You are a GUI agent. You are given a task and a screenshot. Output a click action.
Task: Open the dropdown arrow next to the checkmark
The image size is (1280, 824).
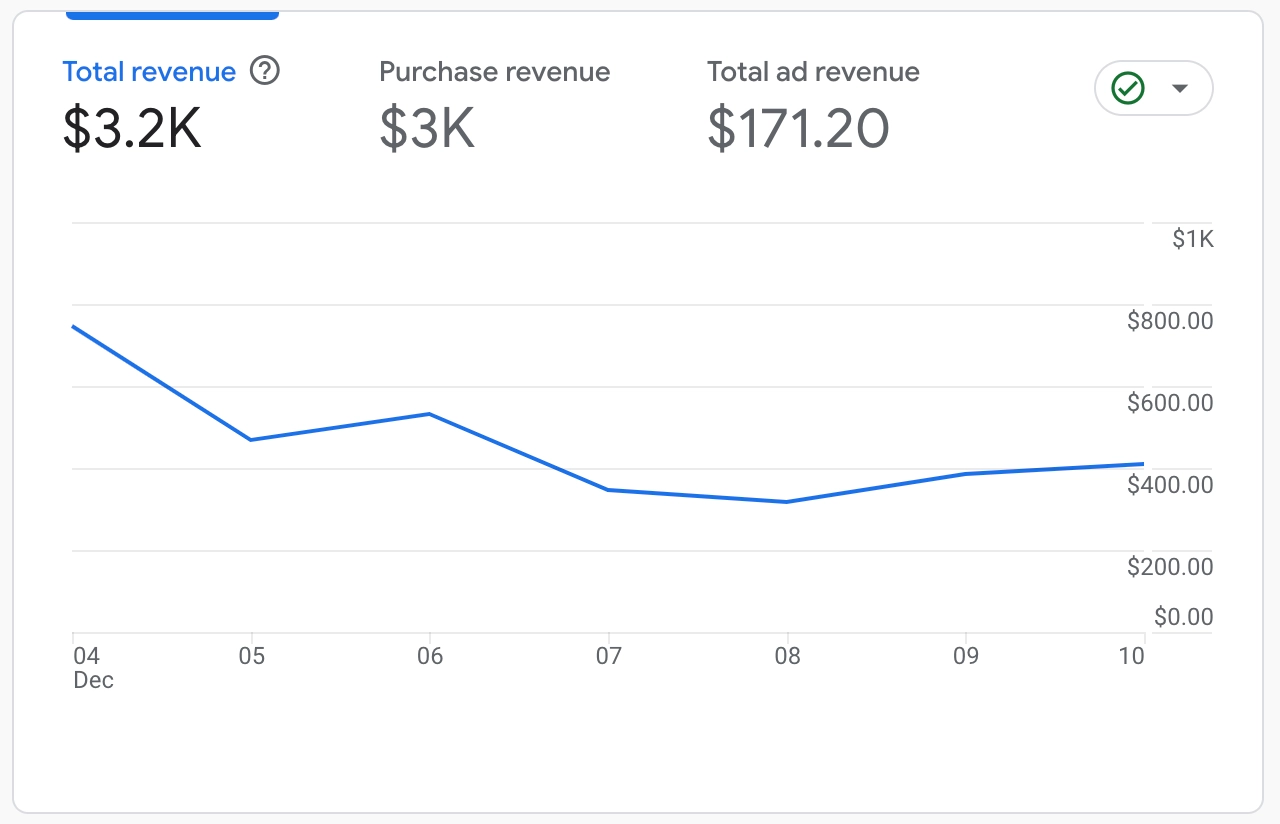click(1180, 89)
